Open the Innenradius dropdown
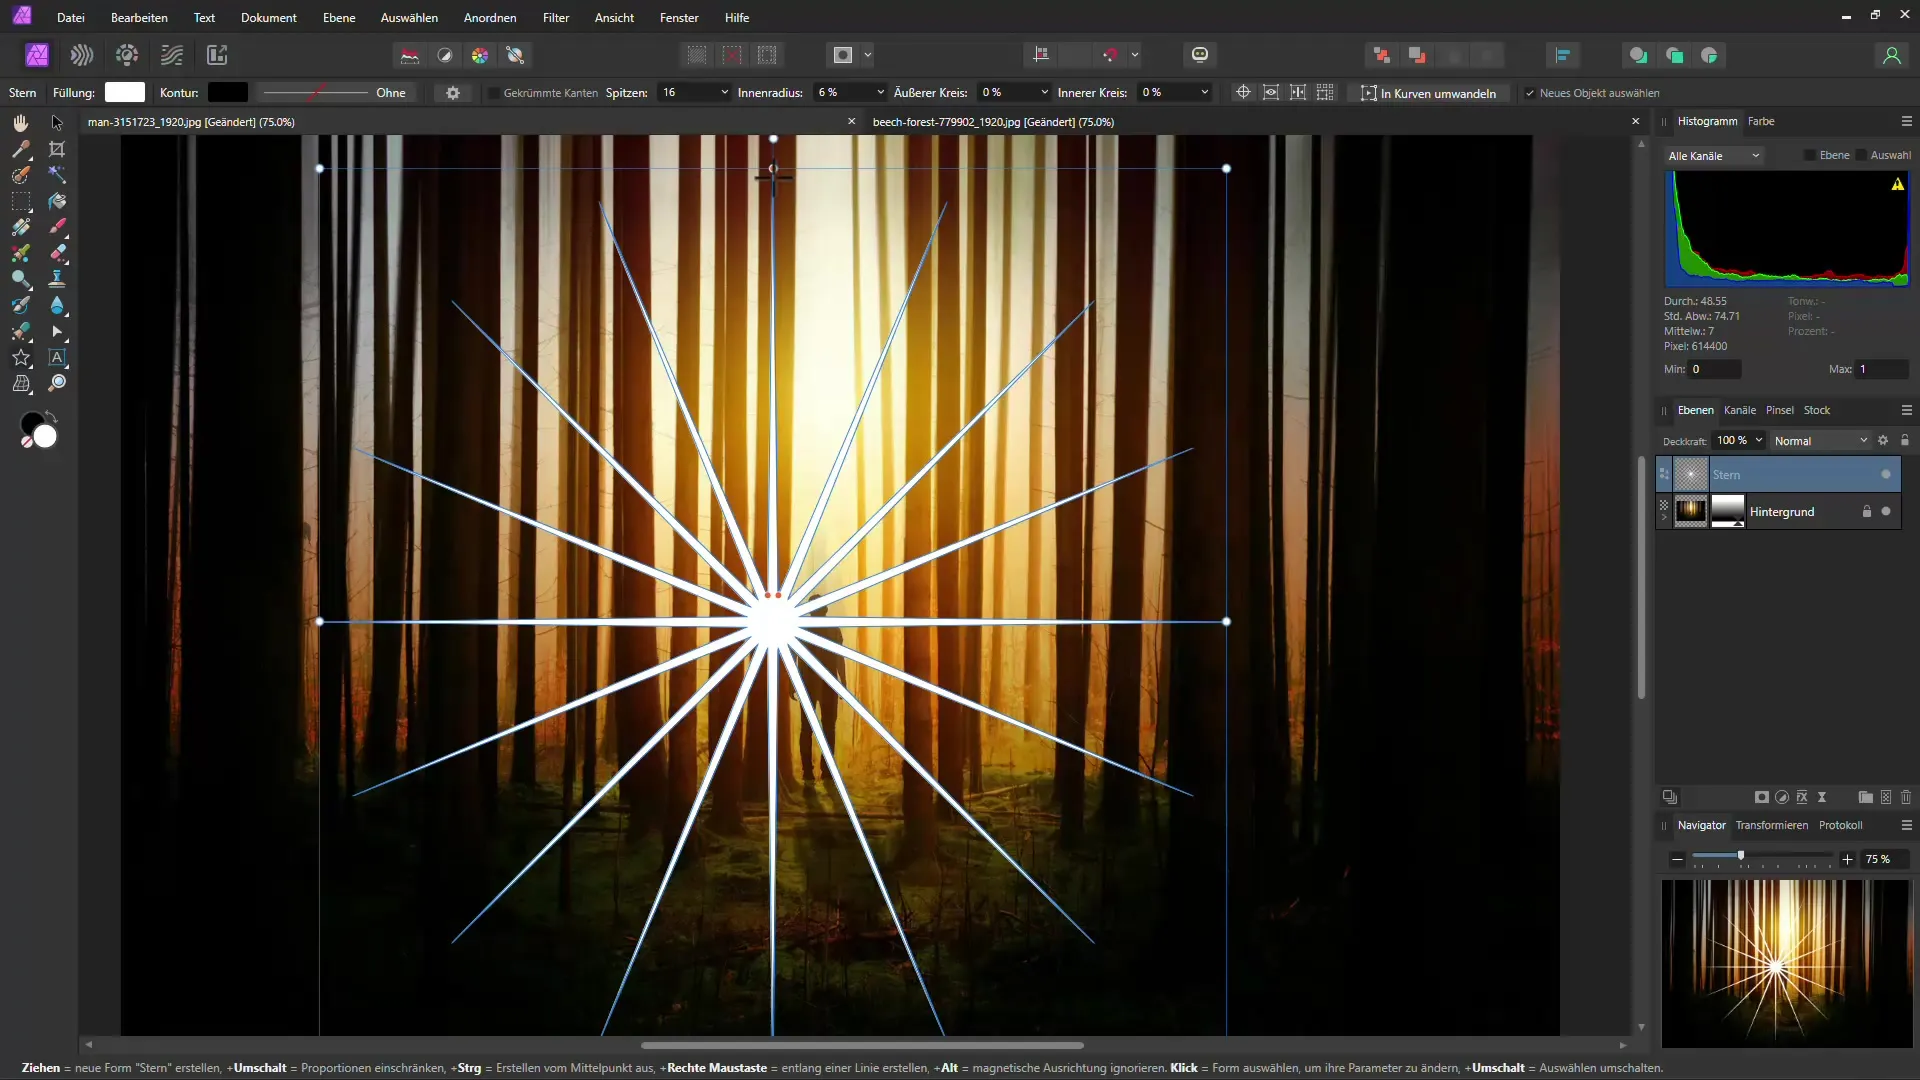This screenshot has width=1920, height=1080. pyautogui.click(x=880, y=92)
